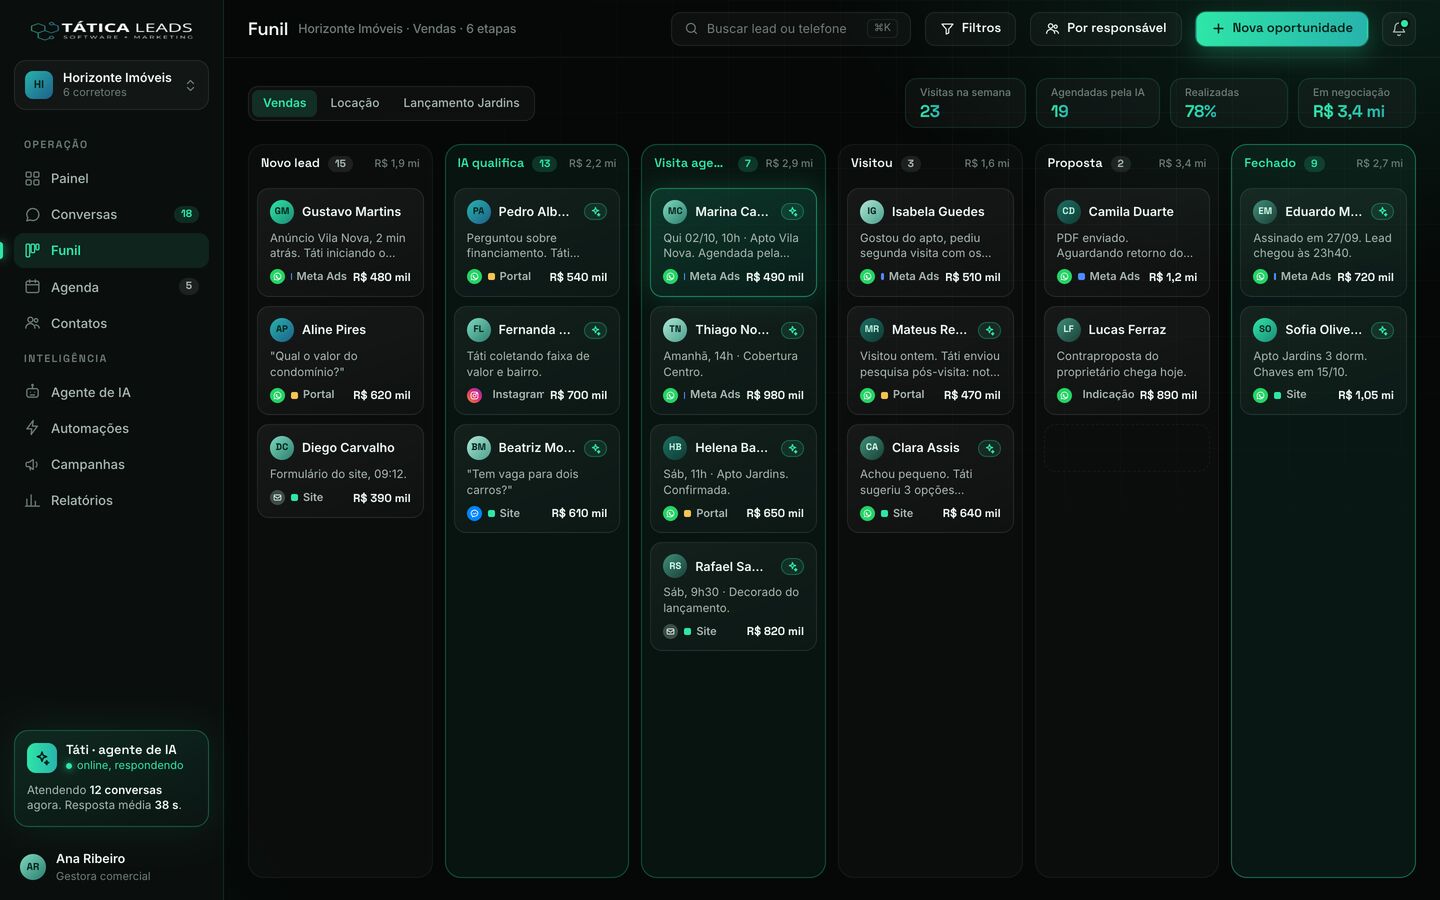Select Funil in the sidebar menu
This screenshot has width=1440, height=900.
click(x=111, y=250)
